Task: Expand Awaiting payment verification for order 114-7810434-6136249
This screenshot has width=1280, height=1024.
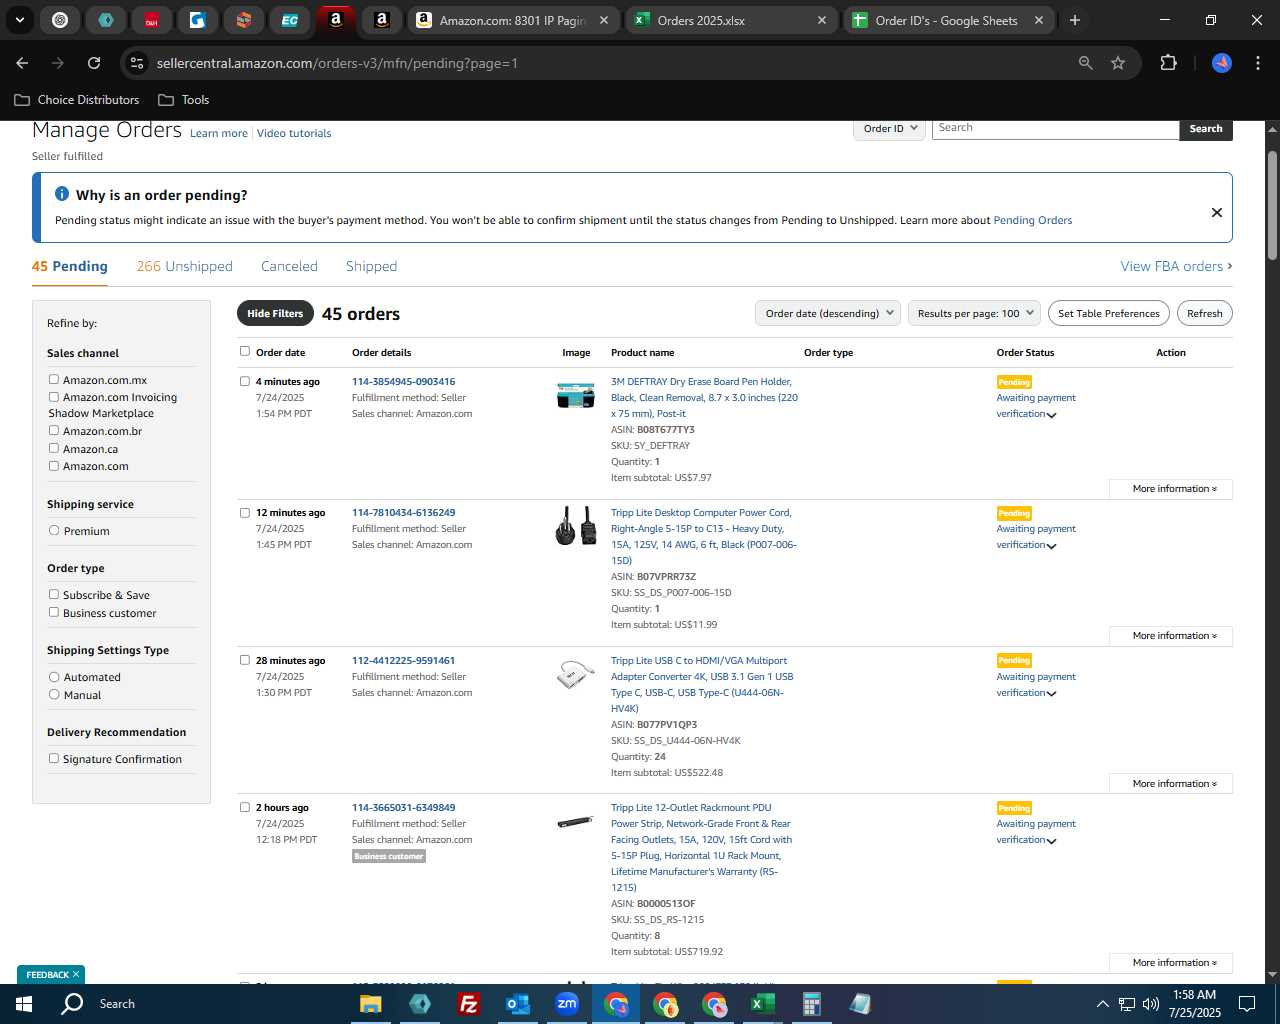Action: tap(1051, 546)
